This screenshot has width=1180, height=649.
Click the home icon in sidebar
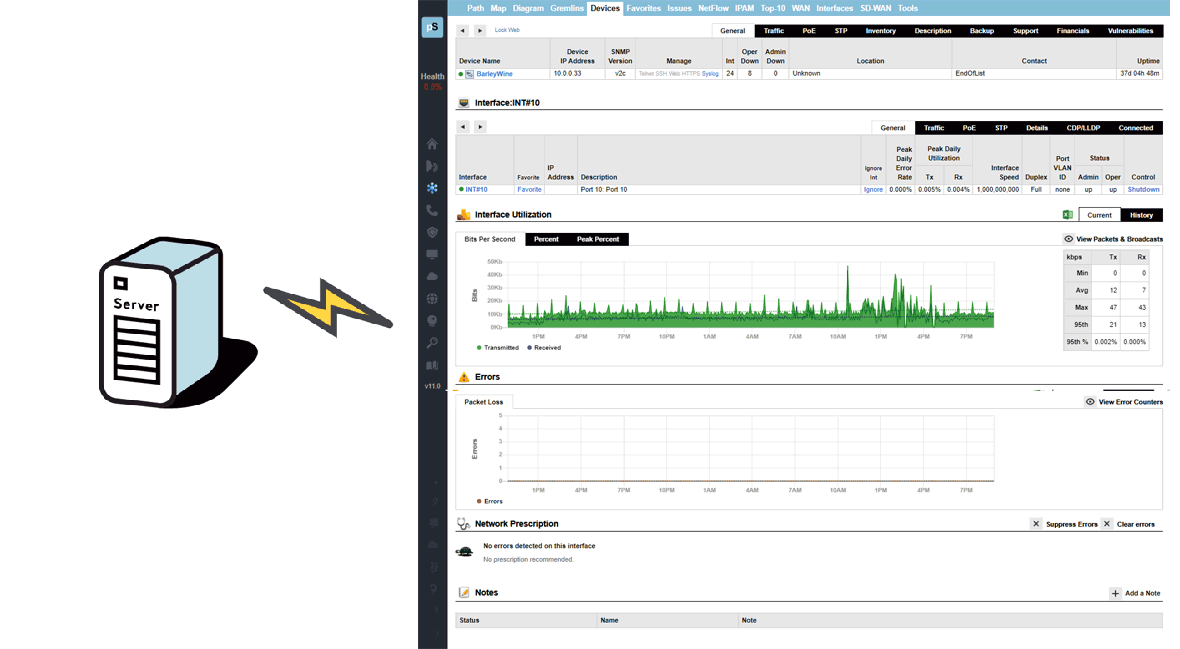[432, 144]
